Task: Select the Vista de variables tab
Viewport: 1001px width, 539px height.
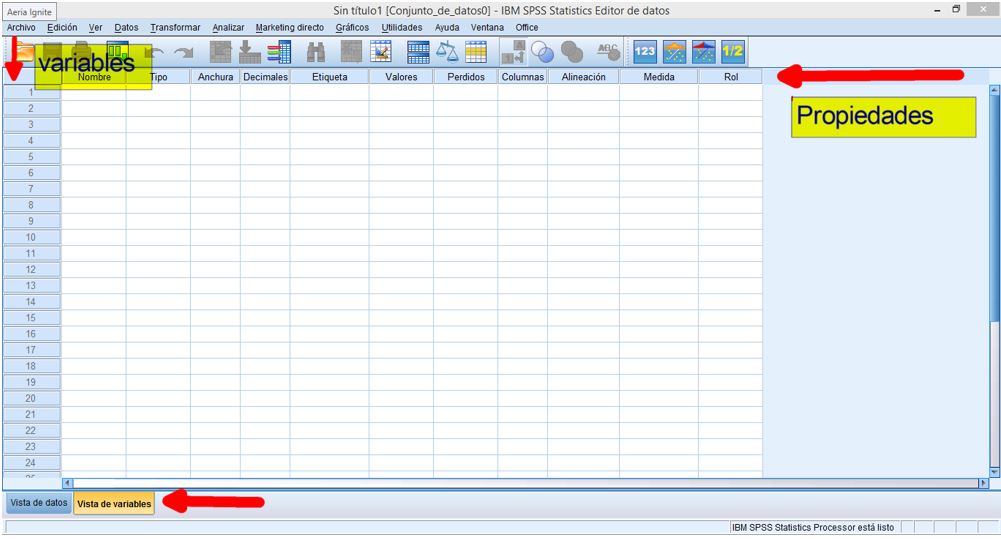Action: tap(114, 503)
